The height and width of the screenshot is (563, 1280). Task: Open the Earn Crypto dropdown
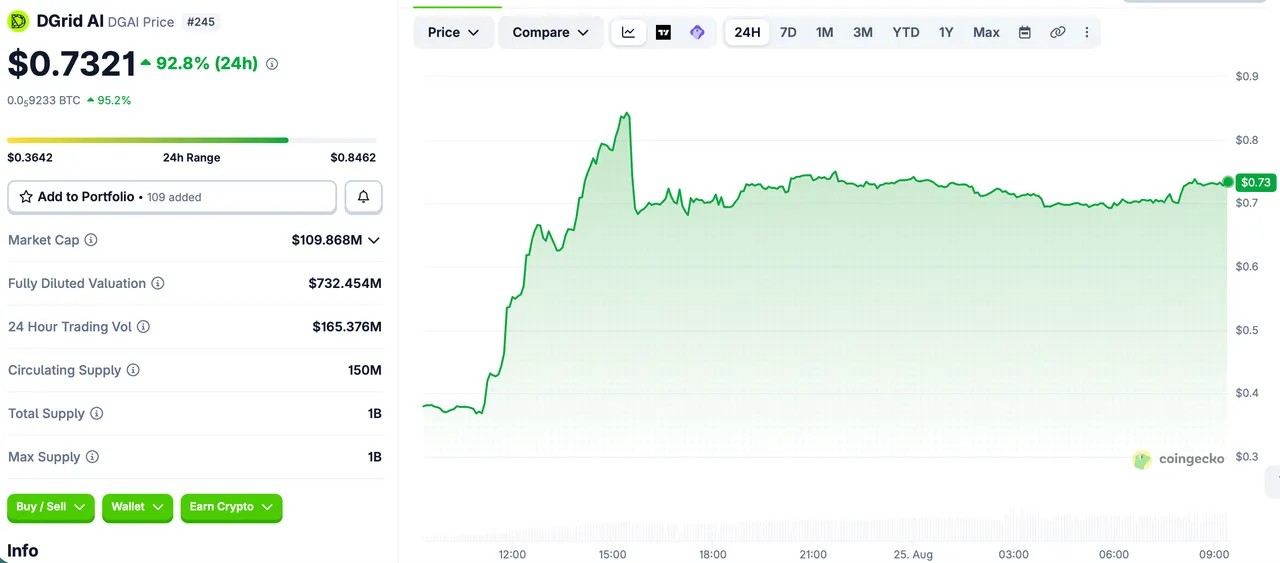[x=232, y=507]
